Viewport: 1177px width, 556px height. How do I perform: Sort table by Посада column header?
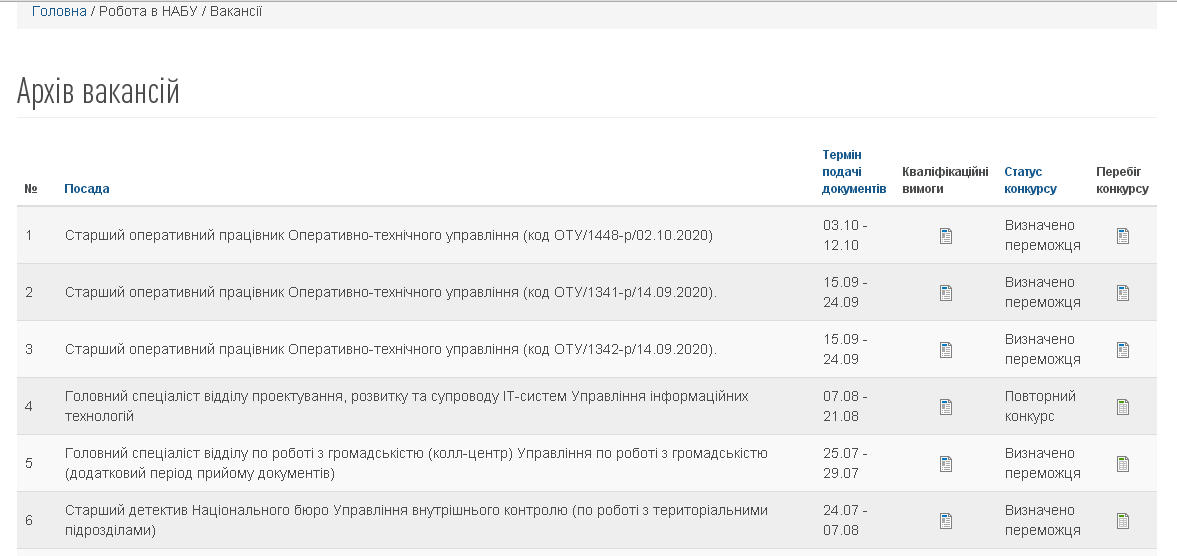point(87,189)
